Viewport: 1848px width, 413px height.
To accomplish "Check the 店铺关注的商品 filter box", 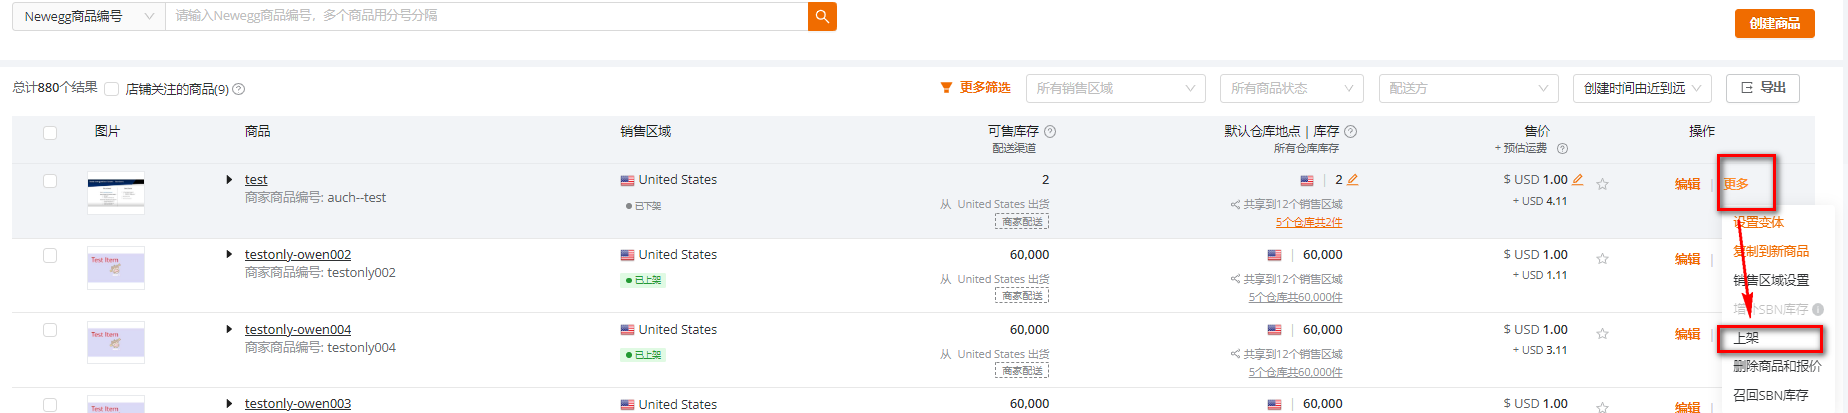I will point(112,89).
